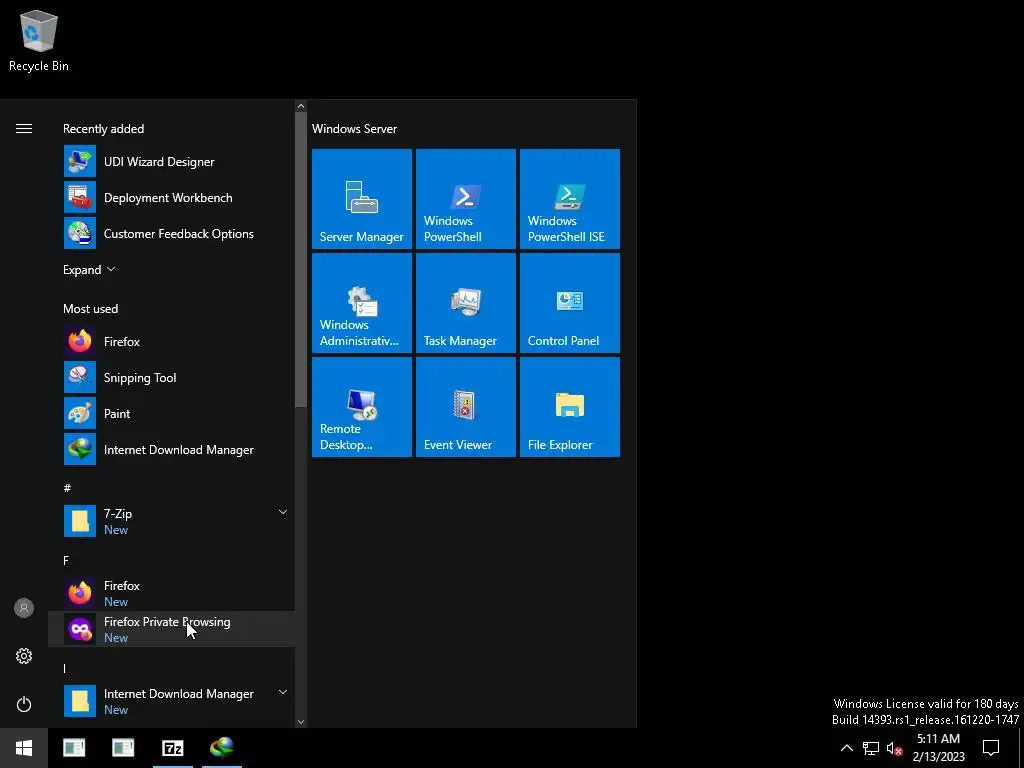This screenshot has width=1024, height=768.
Task: Open the Recycle Bin desktop icon
Action: [39, 40]
